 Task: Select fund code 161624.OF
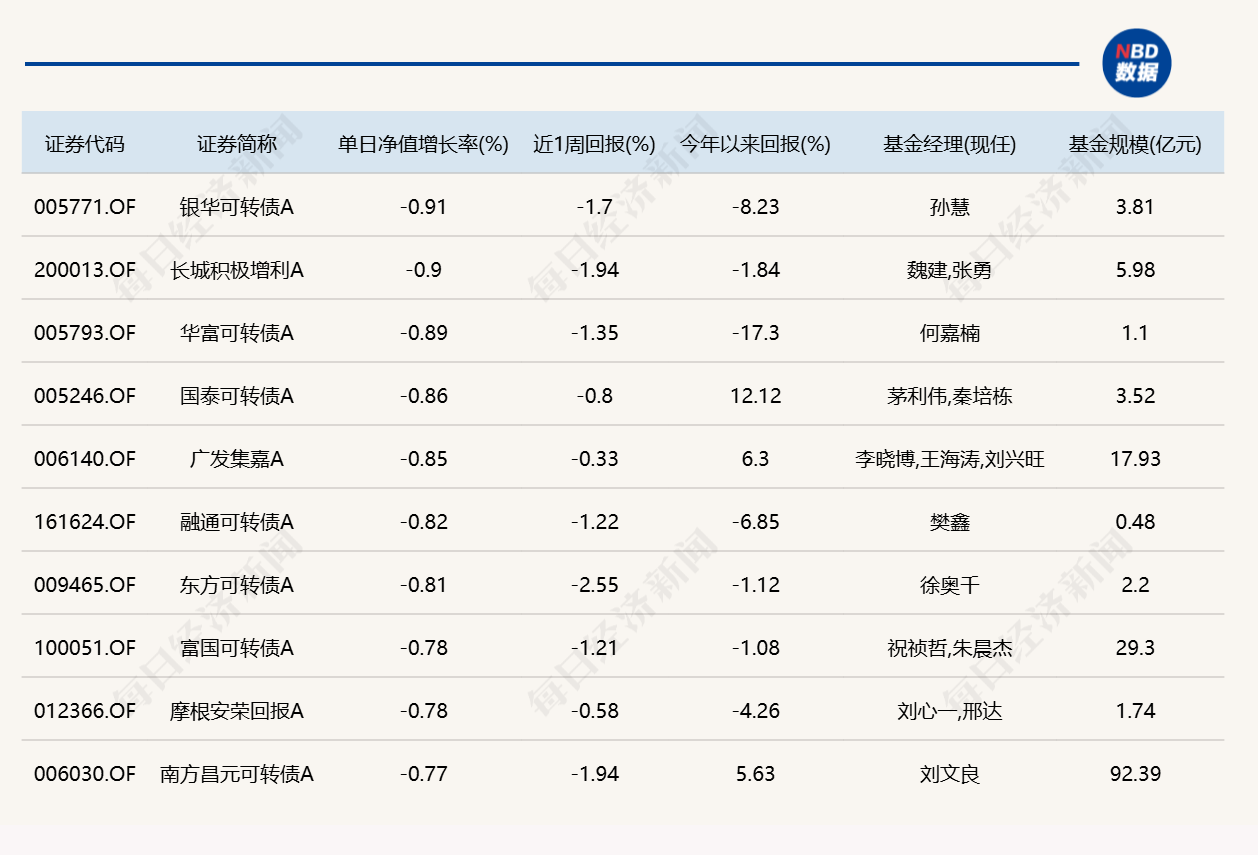tap(84, 522)
